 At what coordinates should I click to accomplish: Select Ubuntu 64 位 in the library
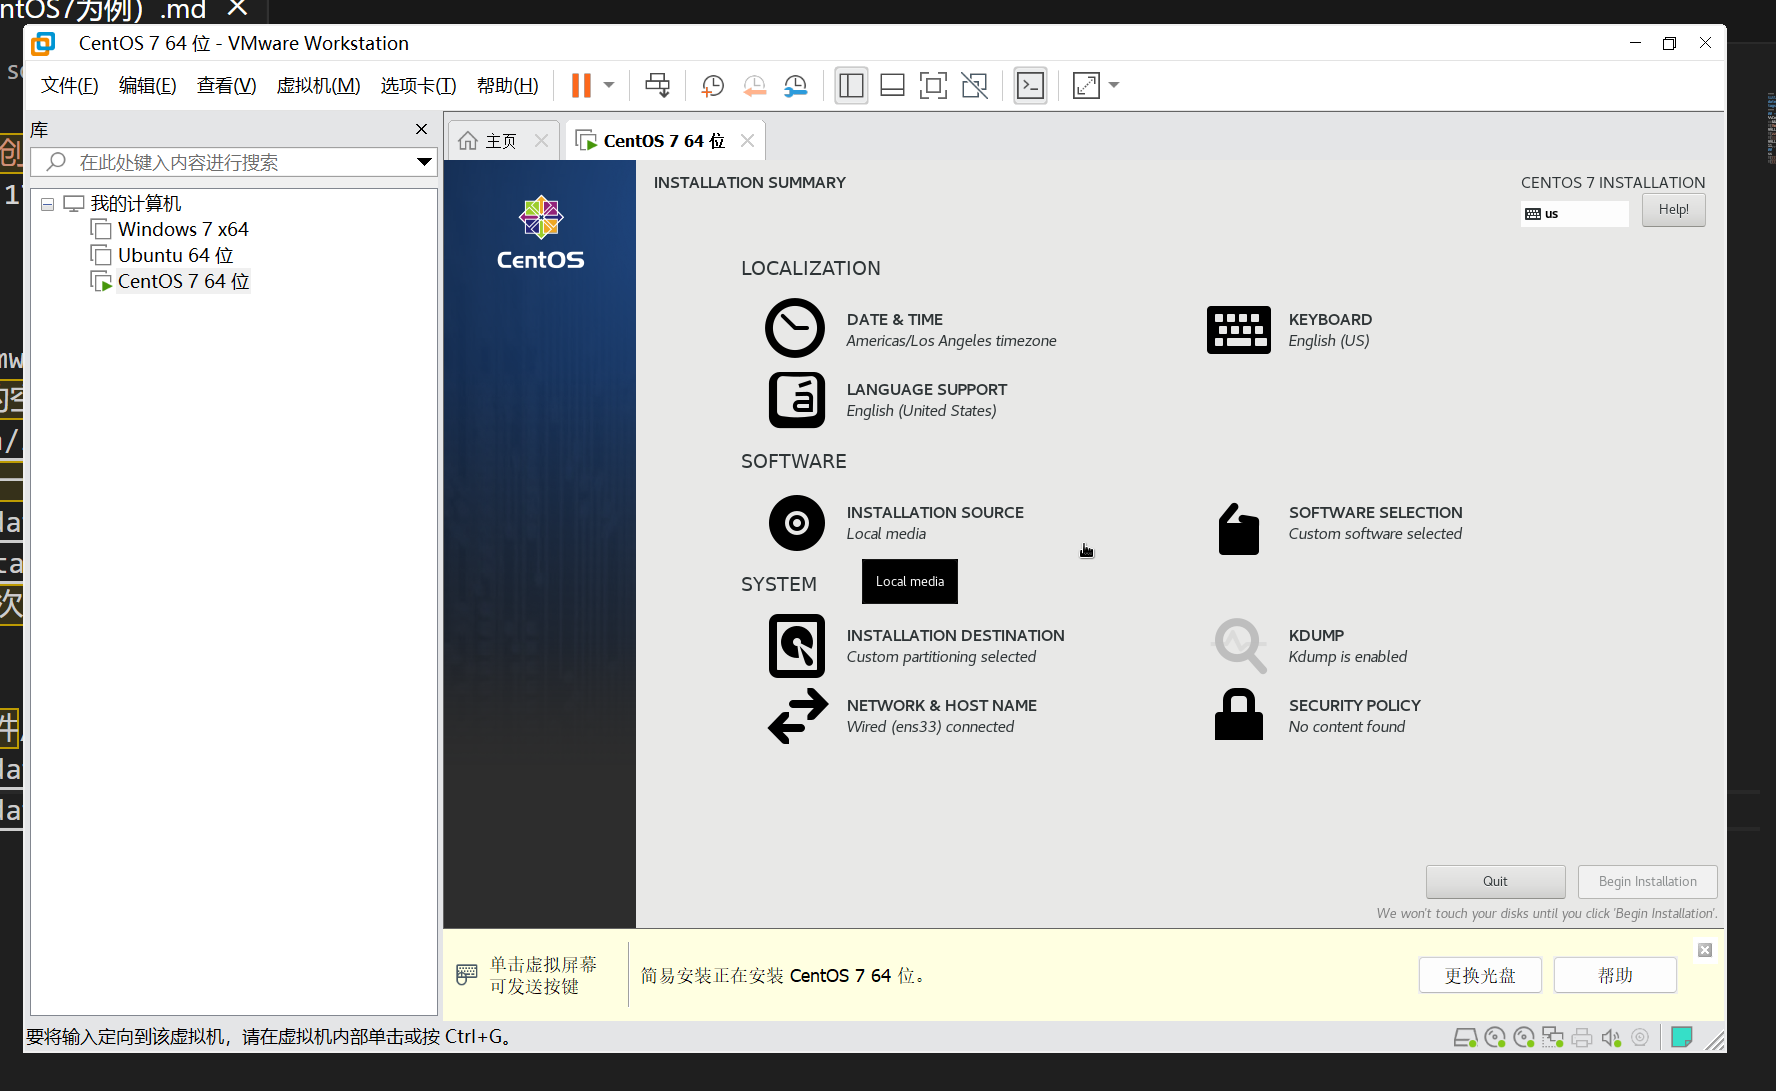coord(175,256)
